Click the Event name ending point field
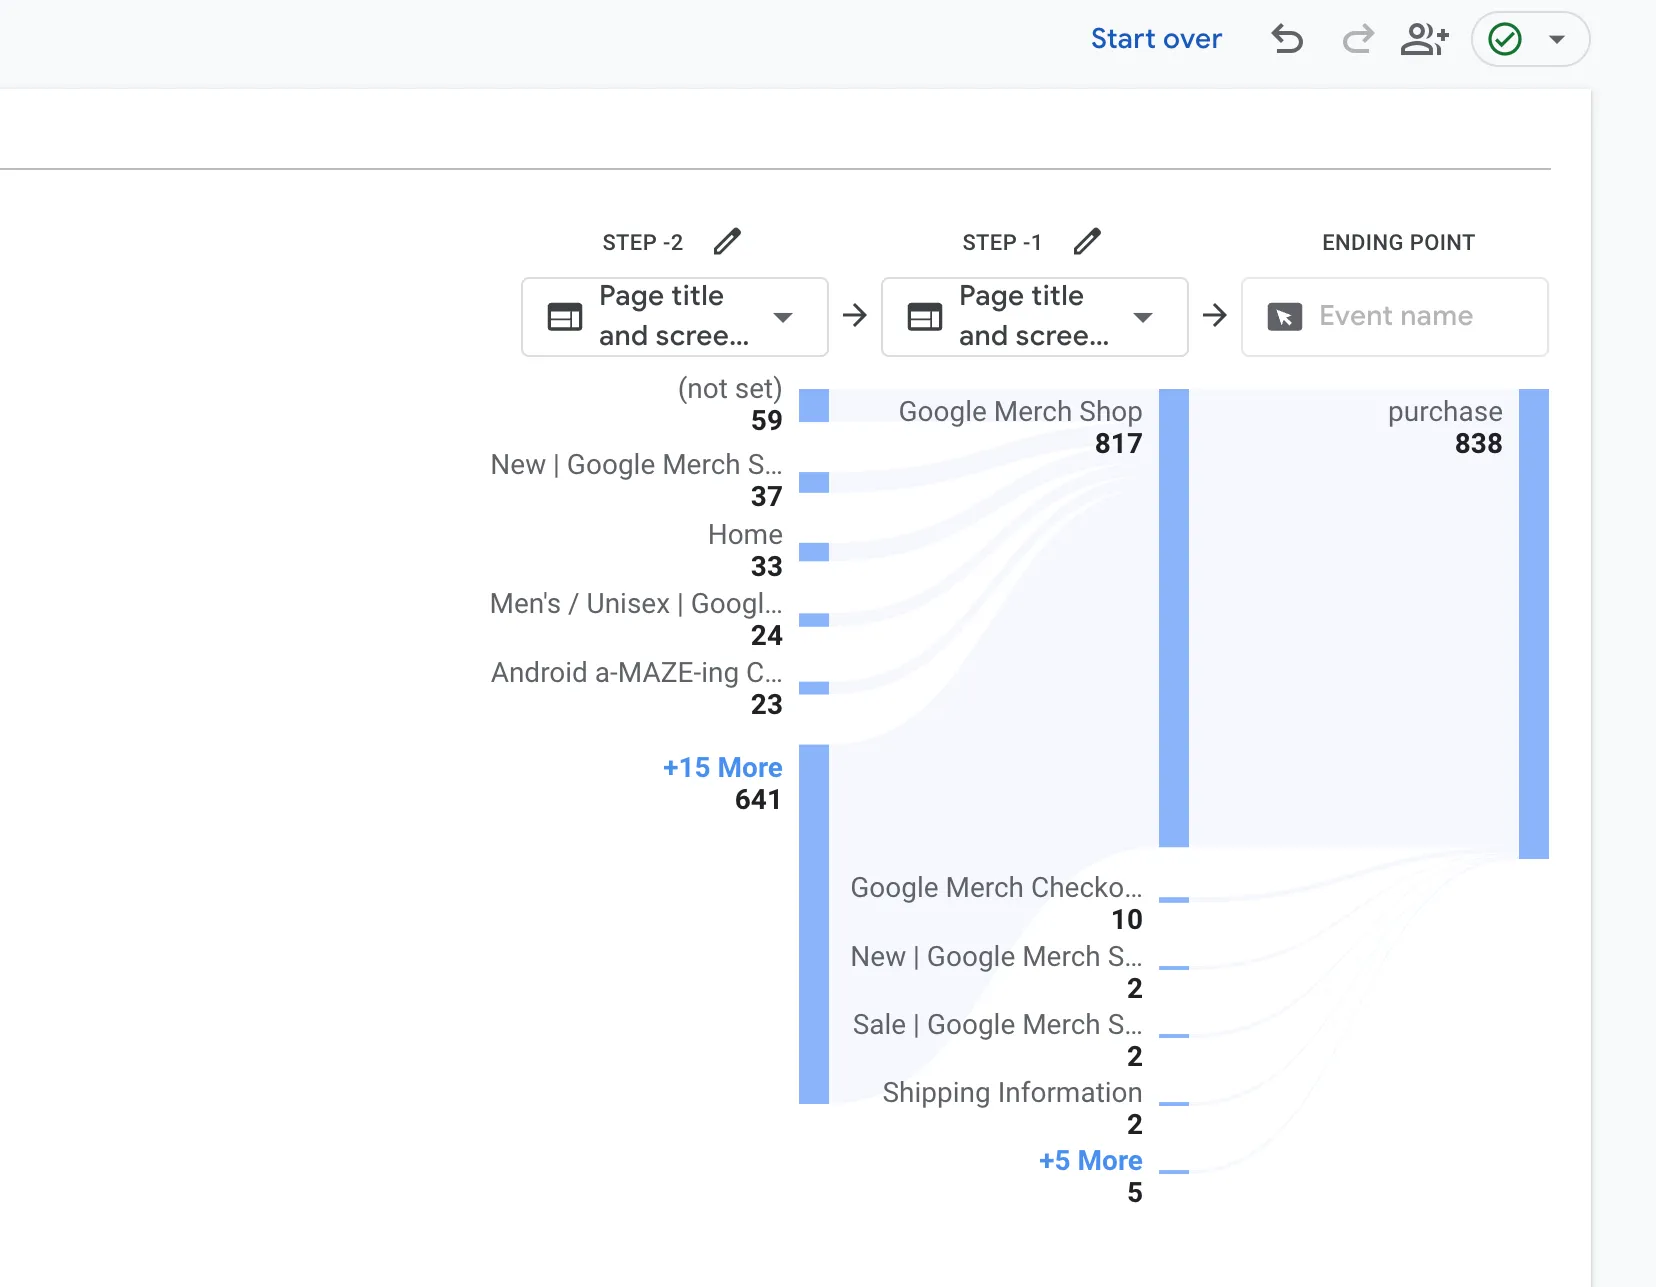Viewport: 1656px width, 1287px height. click(1395, 317)
